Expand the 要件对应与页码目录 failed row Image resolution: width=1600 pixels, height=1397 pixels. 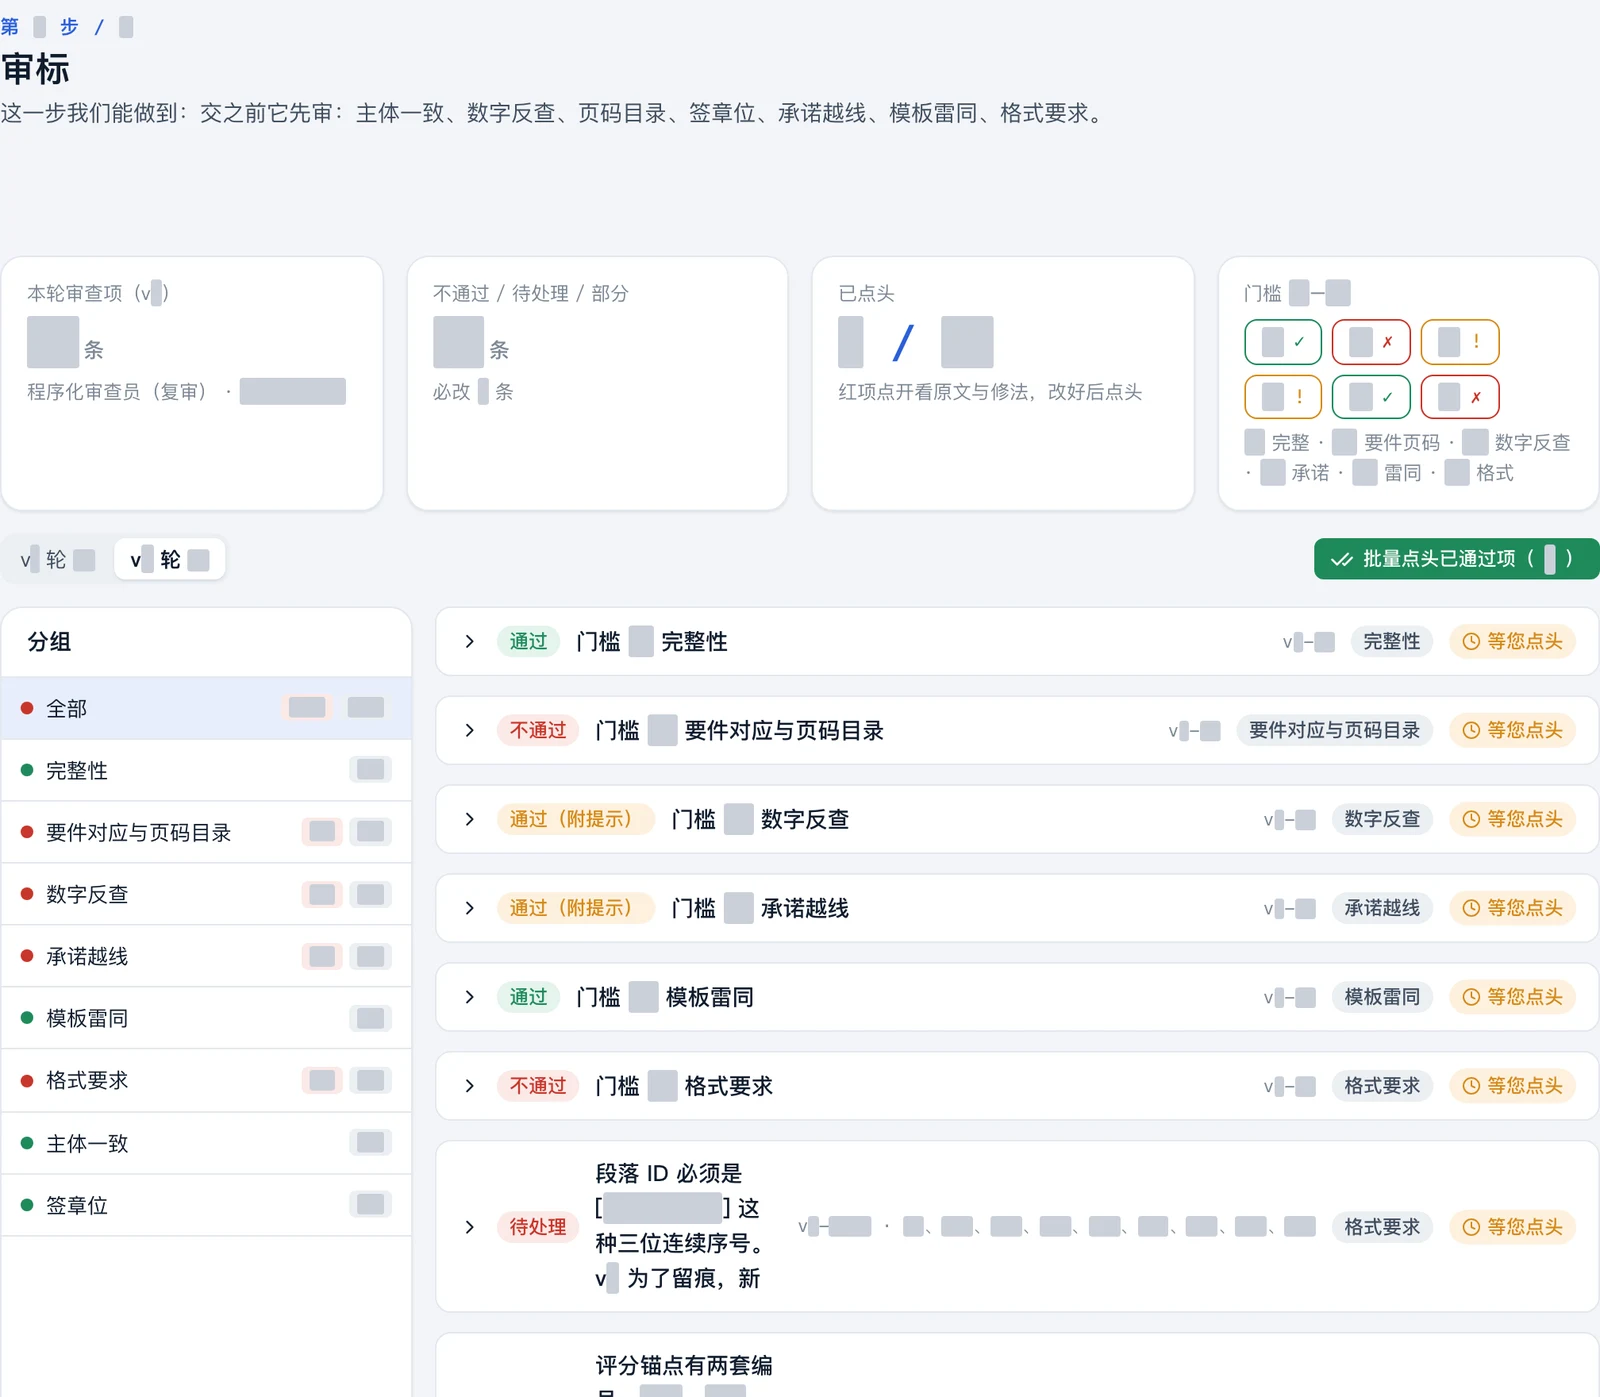(469, 731)
